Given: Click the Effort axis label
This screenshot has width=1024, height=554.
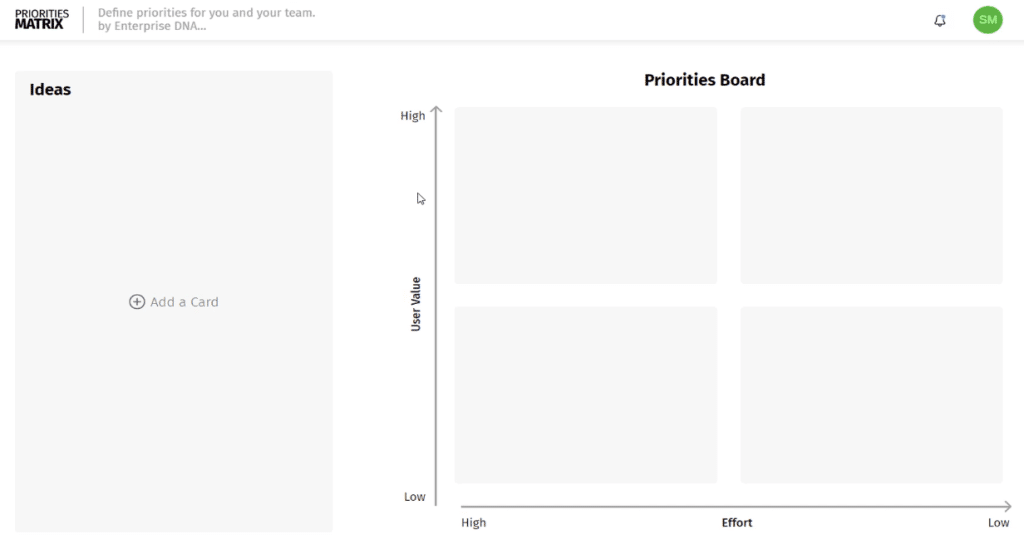Looking at the screenshot, I should [x=737, y=523].
